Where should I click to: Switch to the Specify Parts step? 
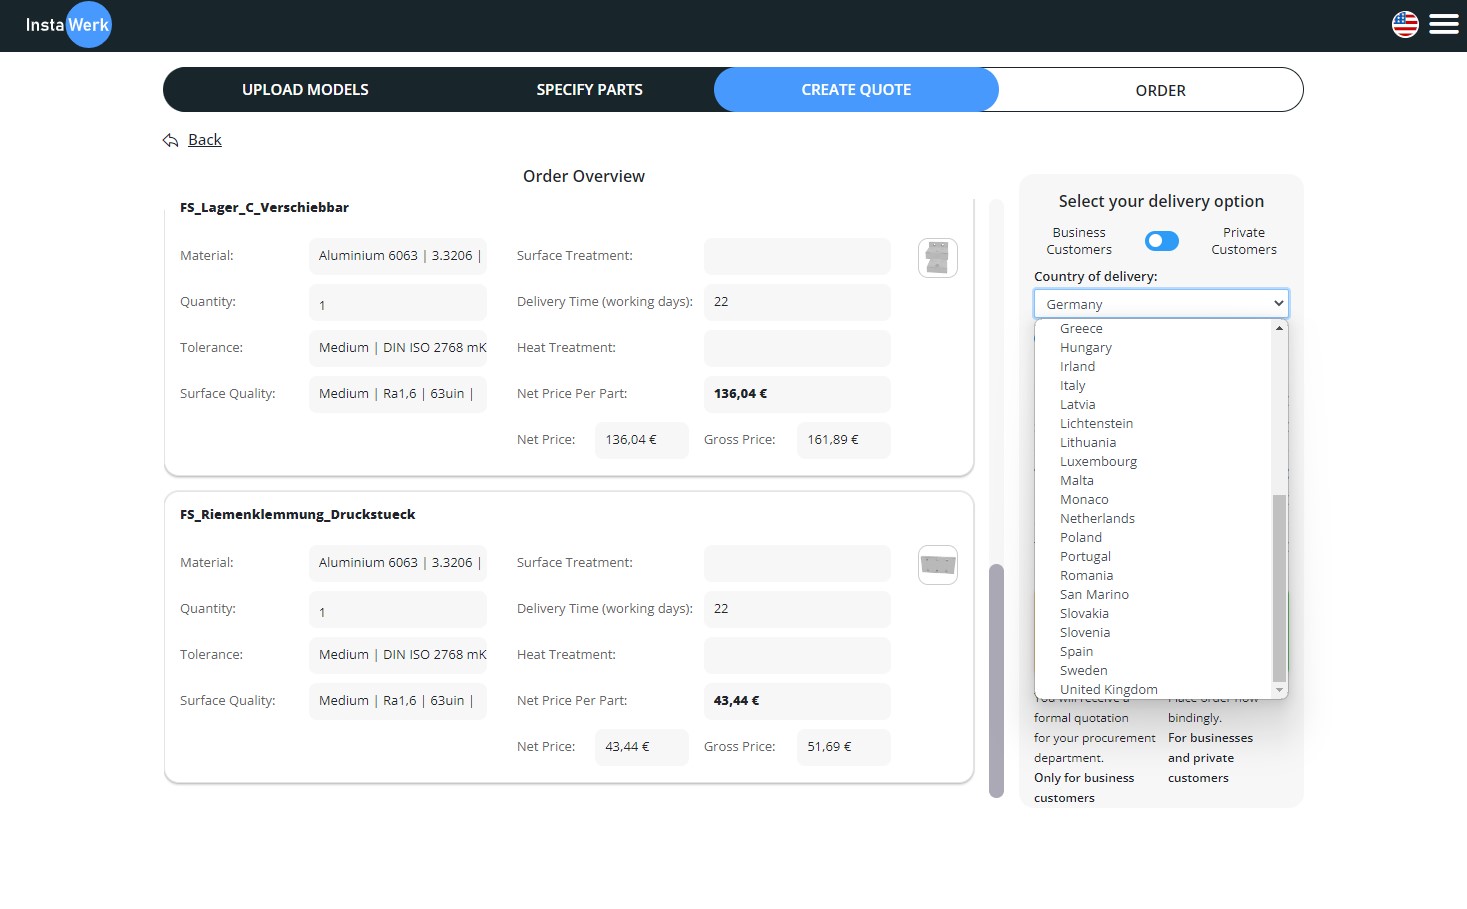(589, 90)
